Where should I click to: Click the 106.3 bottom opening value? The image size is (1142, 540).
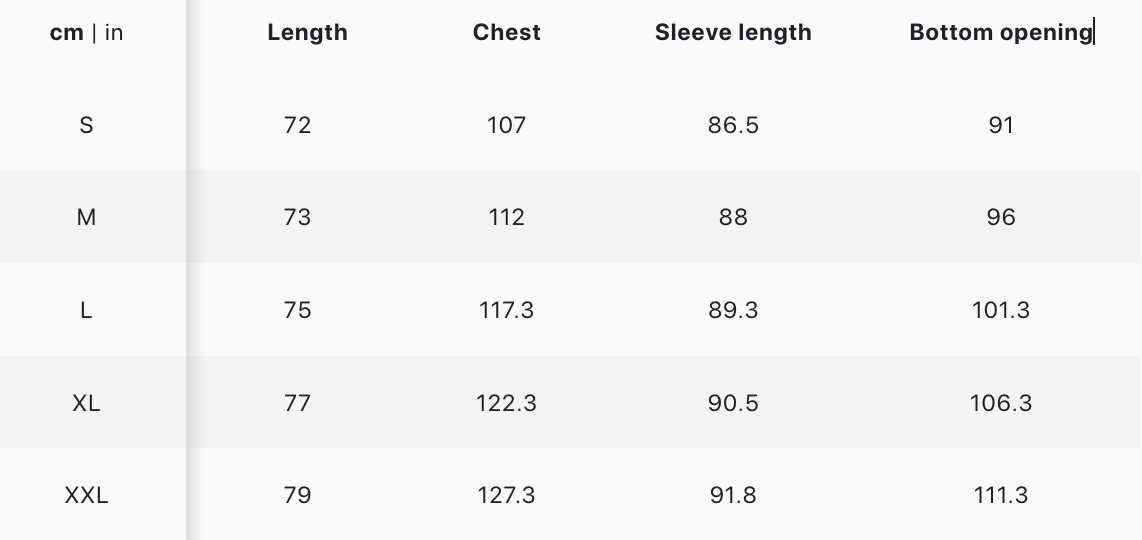coord(1000,403)
